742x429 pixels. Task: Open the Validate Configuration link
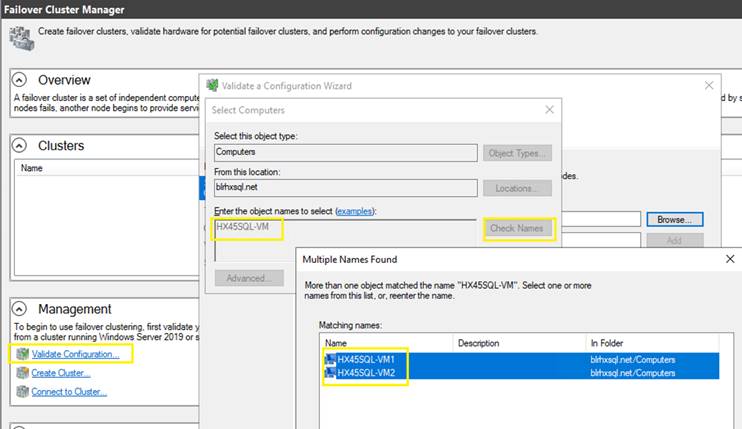tap(75, 354)
